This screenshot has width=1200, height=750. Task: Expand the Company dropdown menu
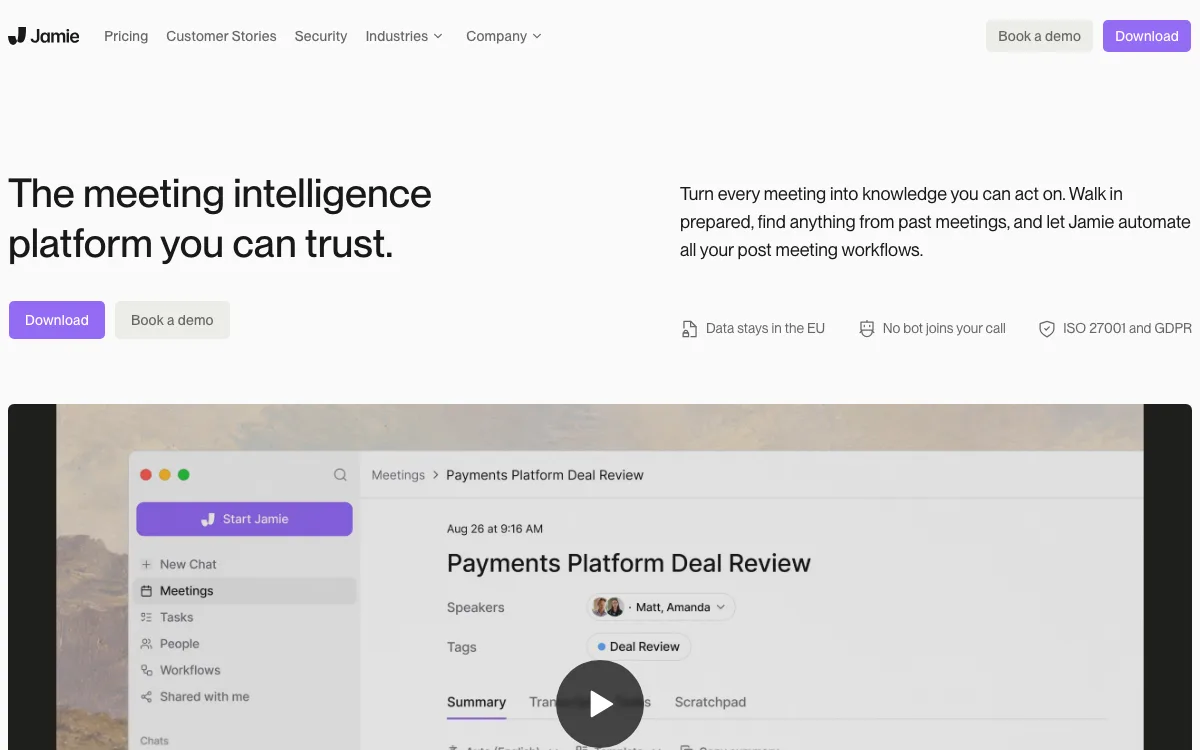(x=504, y=36)
